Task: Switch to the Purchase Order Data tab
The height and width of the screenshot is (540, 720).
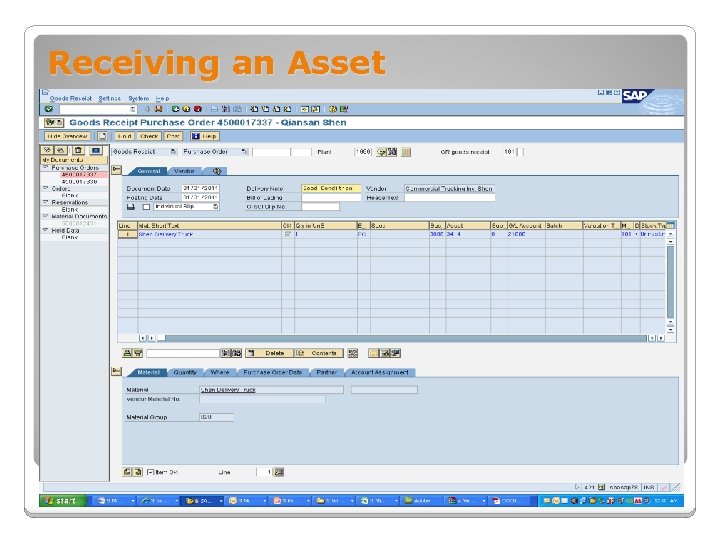Action: coord(273,372)
